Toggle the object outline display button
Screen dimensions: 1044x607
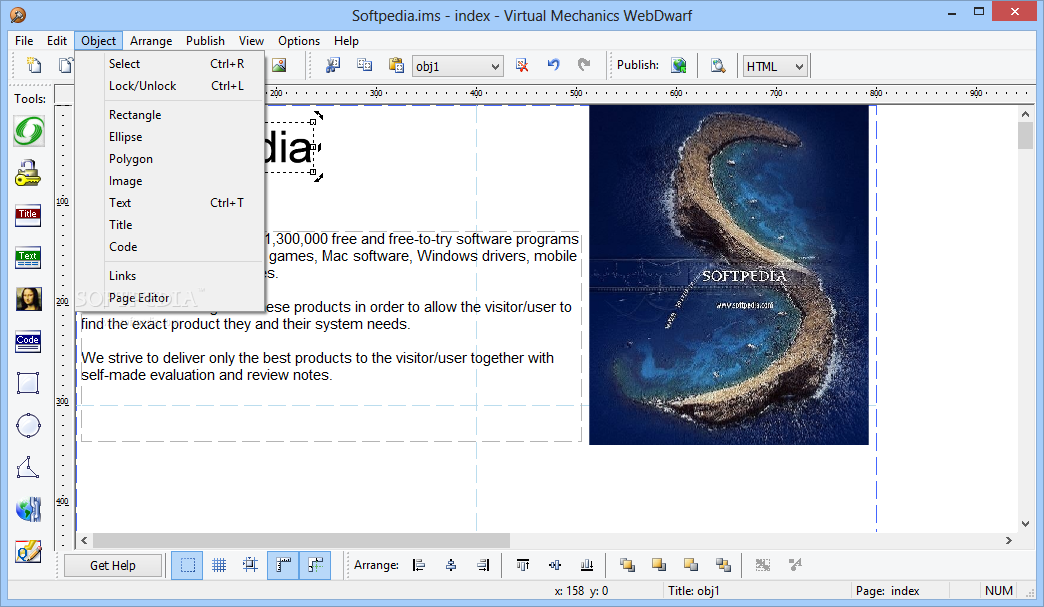(187, 566)
